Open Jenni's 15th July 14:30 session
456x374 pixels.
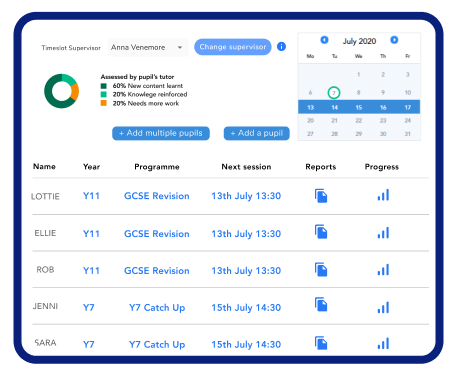(x=246, y=308)
